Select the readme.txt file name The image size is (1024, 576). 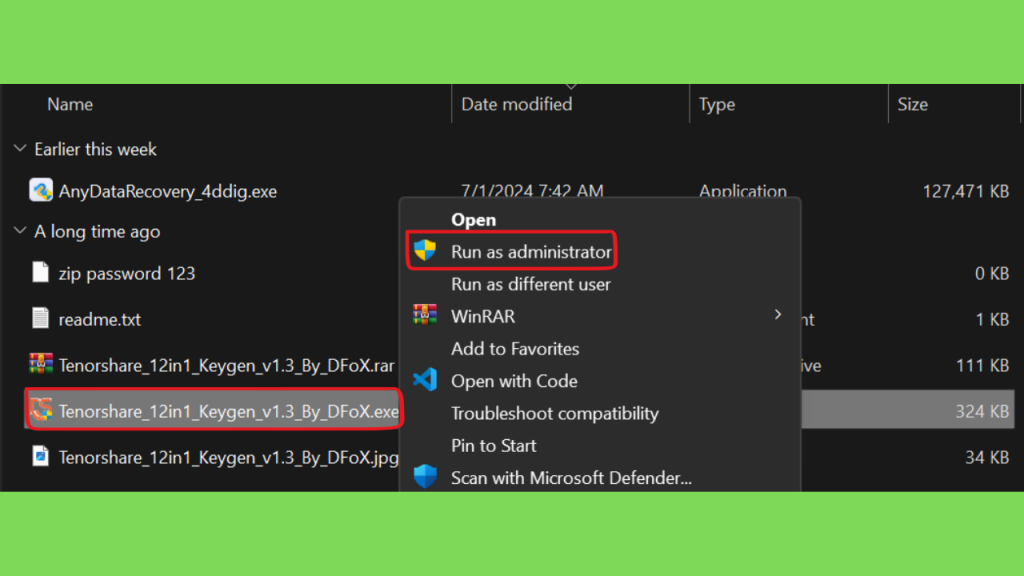[x=99, y=319]
